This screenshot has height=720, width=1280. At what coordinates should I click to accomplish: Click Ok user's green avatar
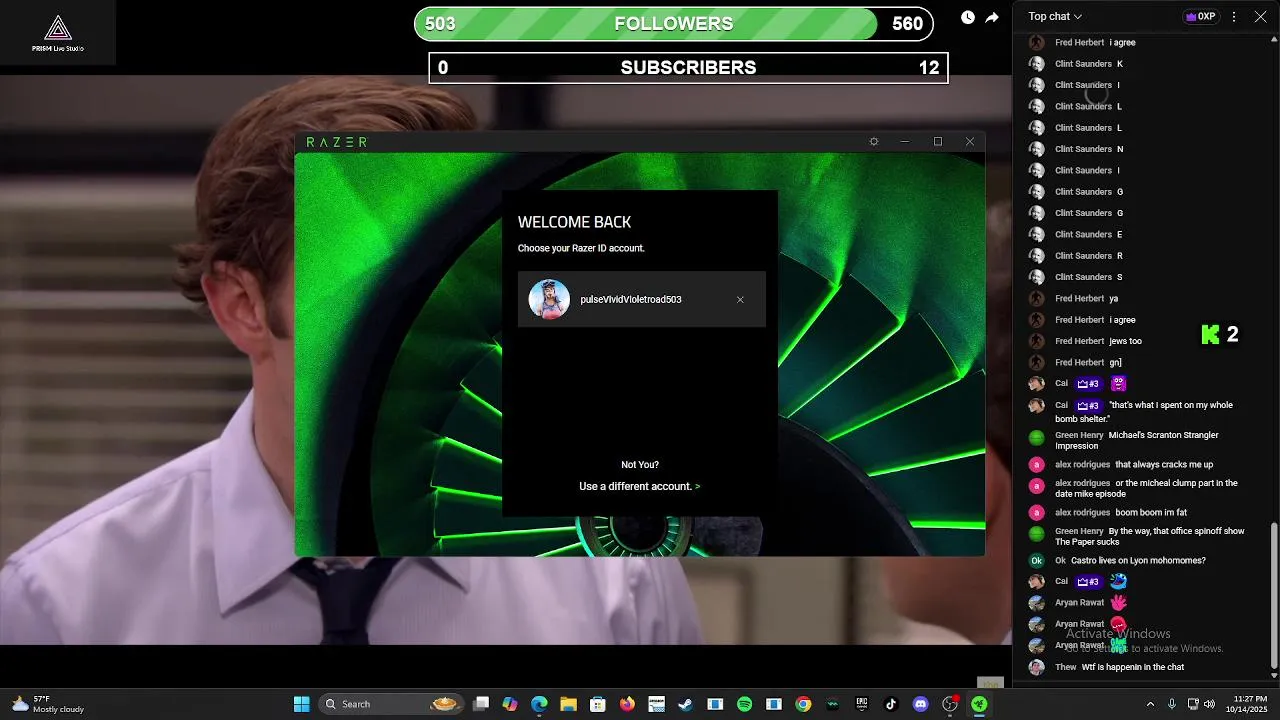coord(1036,561)
